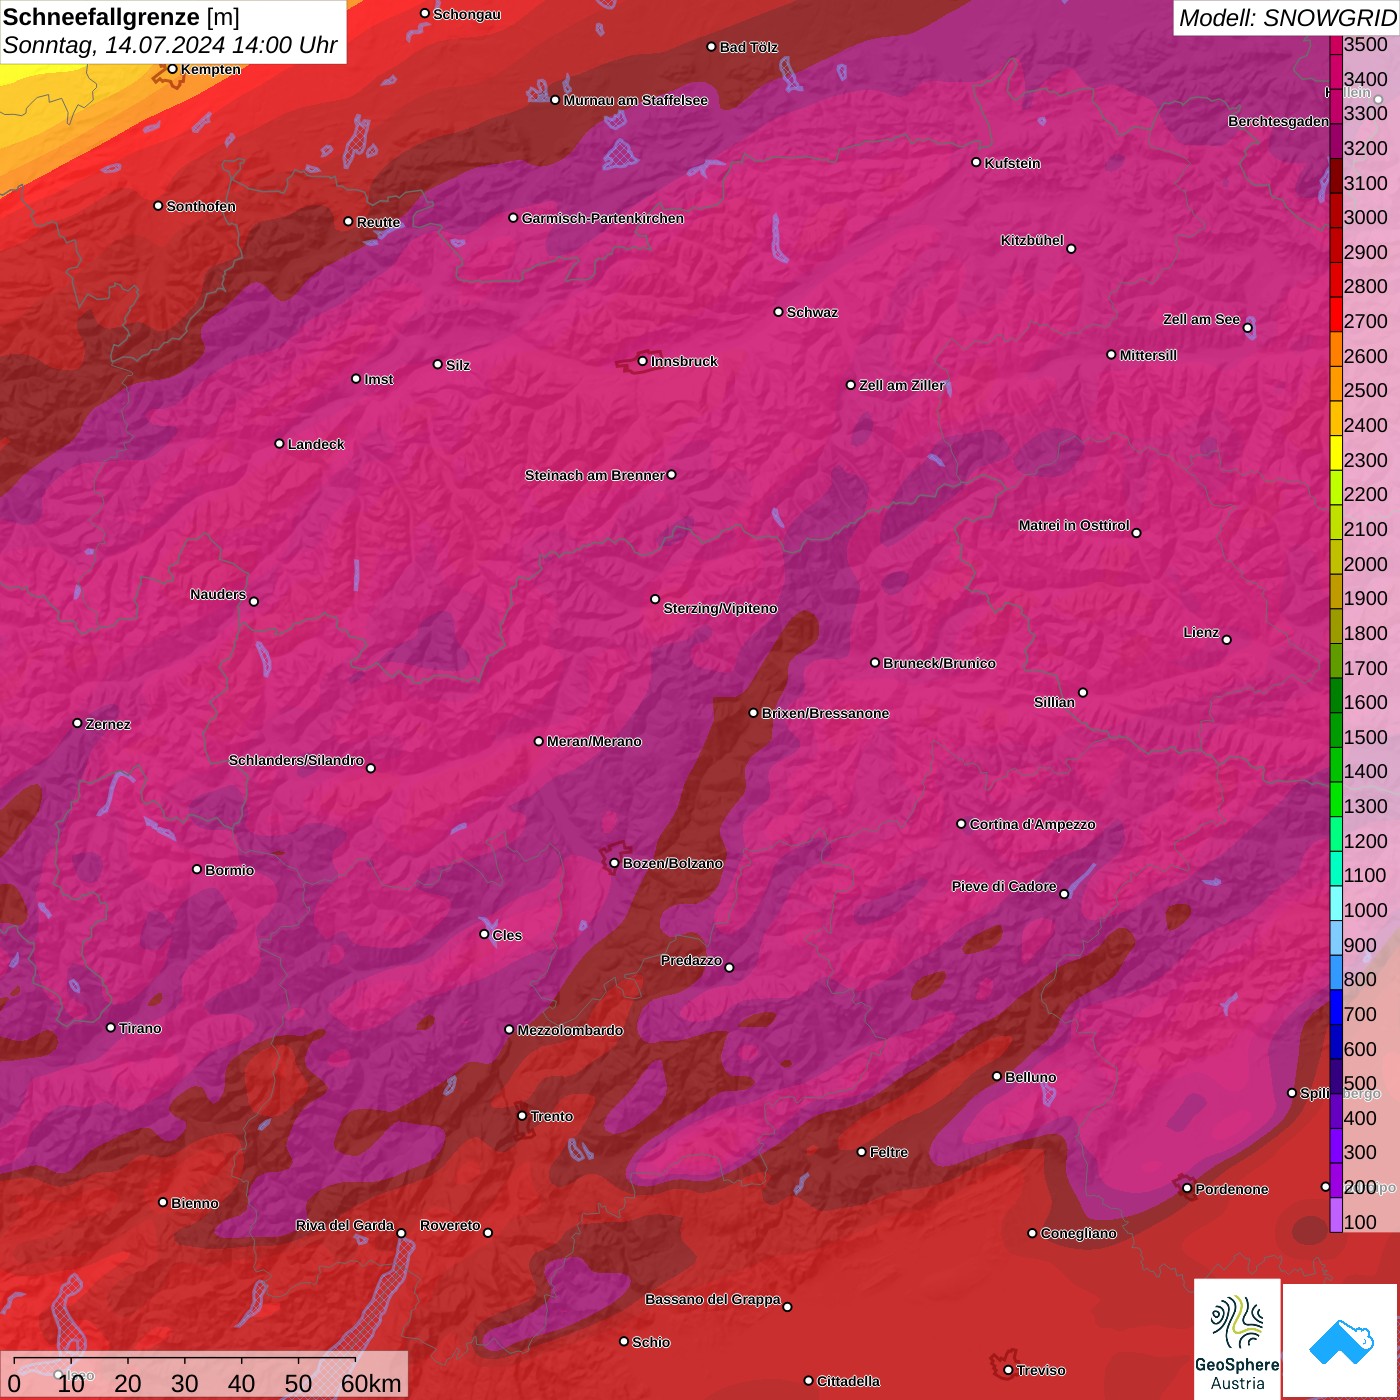The image size is (1400, 1400).
Task: Click the Schwaz location dot
Action: (779, 312)
